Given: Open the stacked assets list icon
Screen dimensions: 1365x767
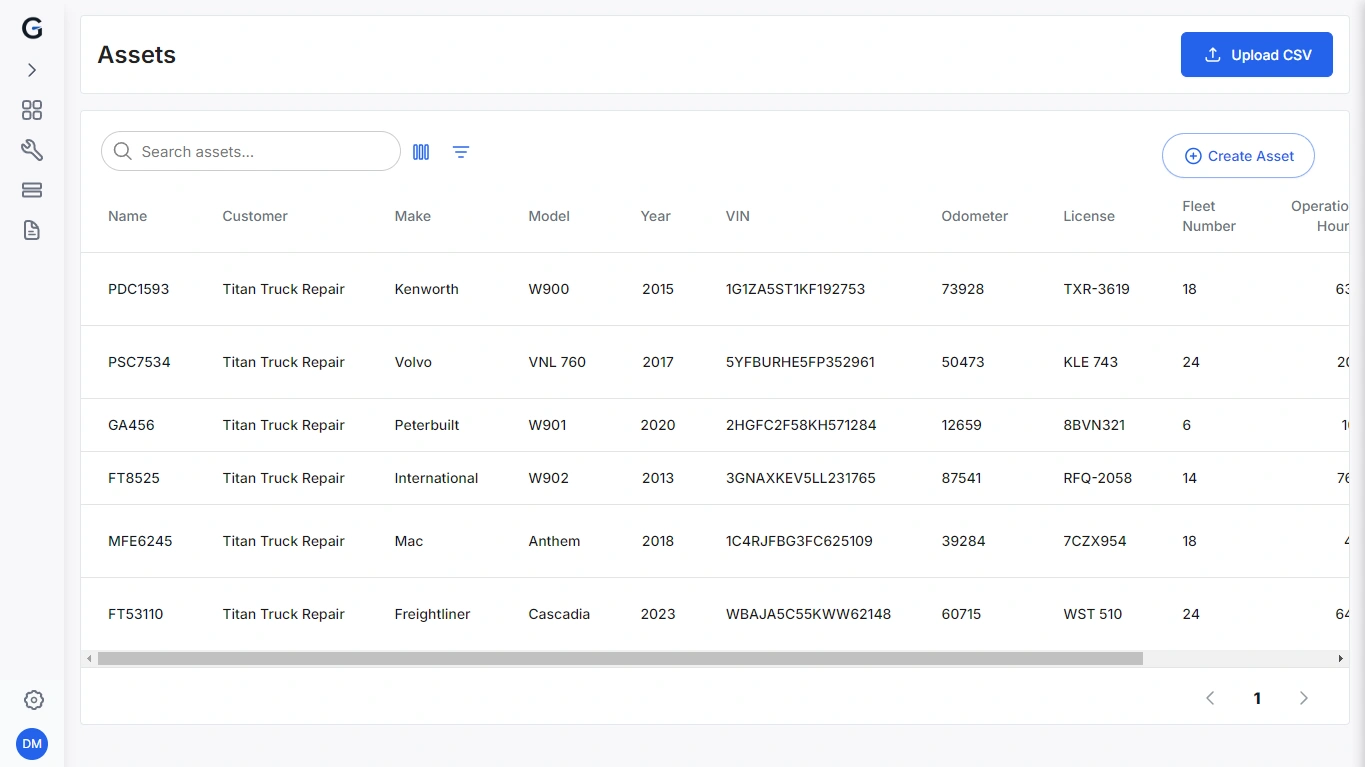Looking at the screenshot, I should [x=32, y=190].
